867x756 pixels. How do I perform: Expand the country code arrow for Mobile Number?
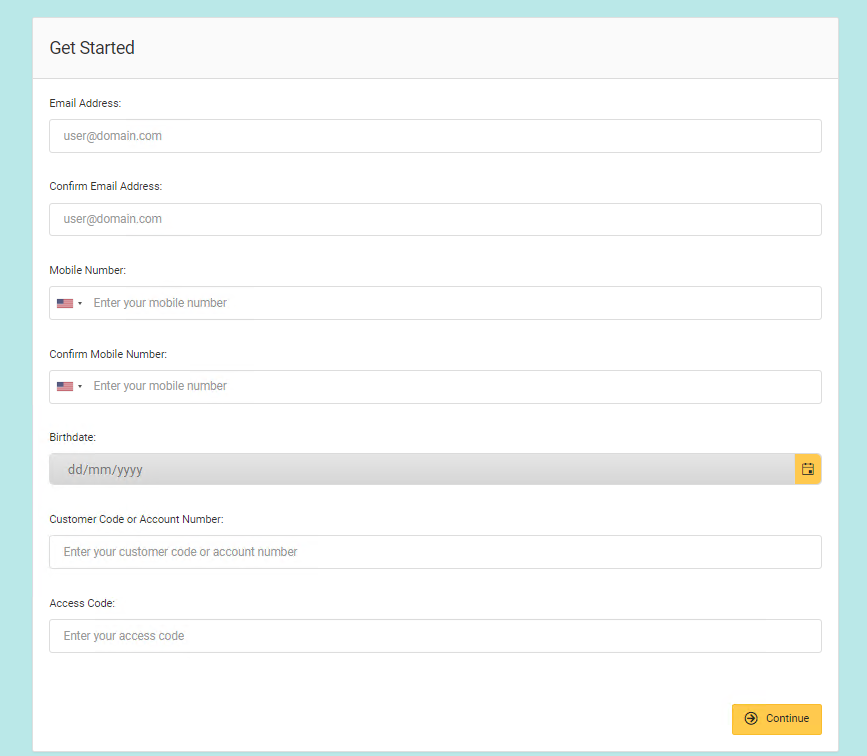click(x=80, y=303)
